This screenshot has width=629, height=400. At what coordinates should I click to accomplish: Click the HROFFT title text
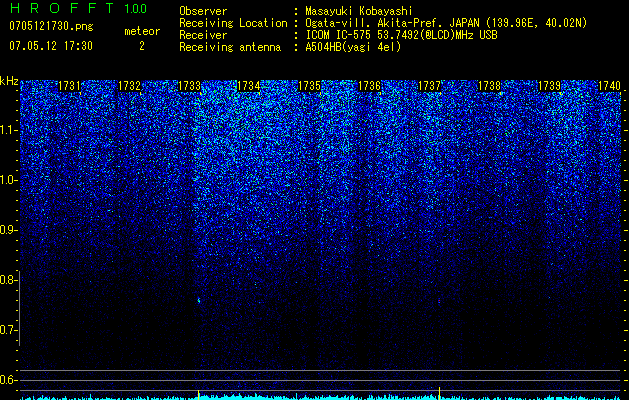[62, 8]
